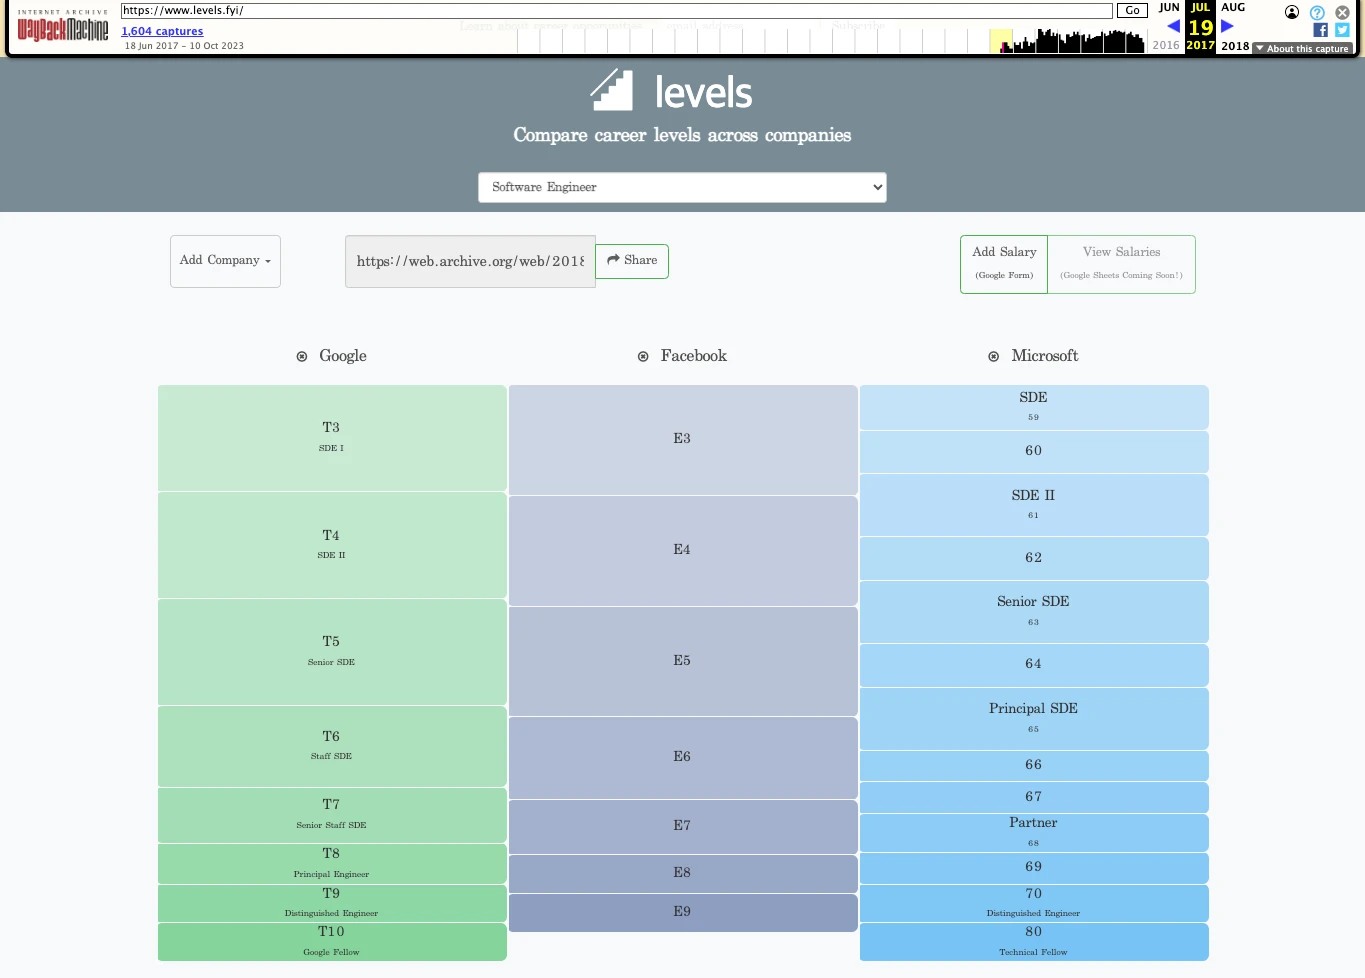Select the Google T6 Staff SDE block
This screenshot has height=978, width=1365.
point(332,746)
